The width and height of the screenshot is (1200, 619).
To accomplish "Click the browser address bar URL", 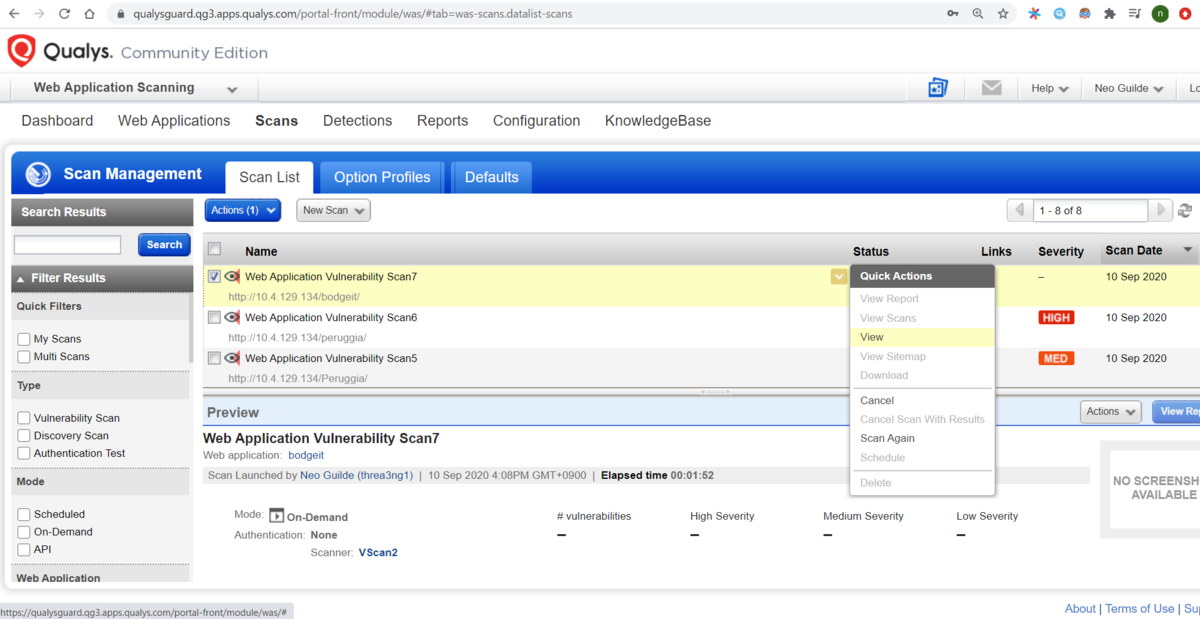I will [352, 14].
